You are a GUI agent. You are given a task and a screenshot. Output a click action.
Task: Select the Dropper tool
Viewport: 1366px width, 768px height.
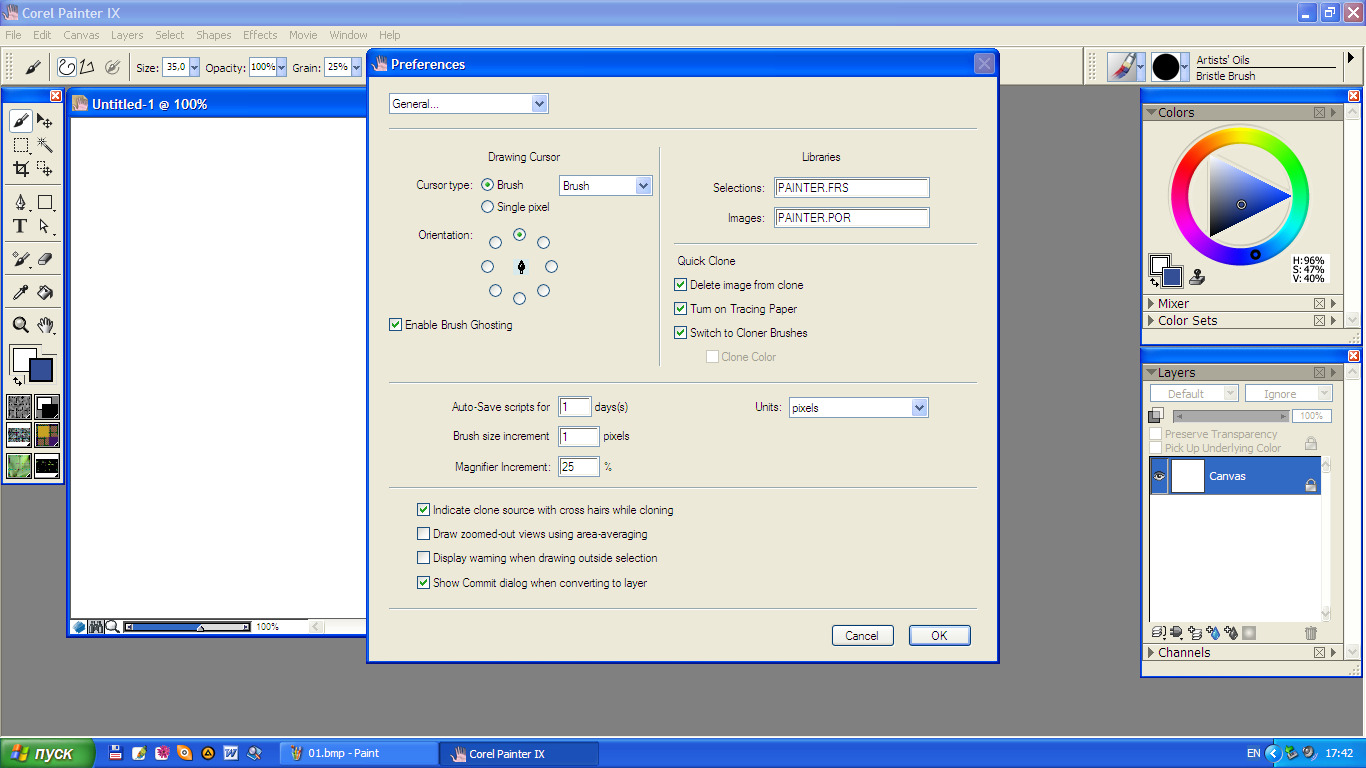coord(20,292)
